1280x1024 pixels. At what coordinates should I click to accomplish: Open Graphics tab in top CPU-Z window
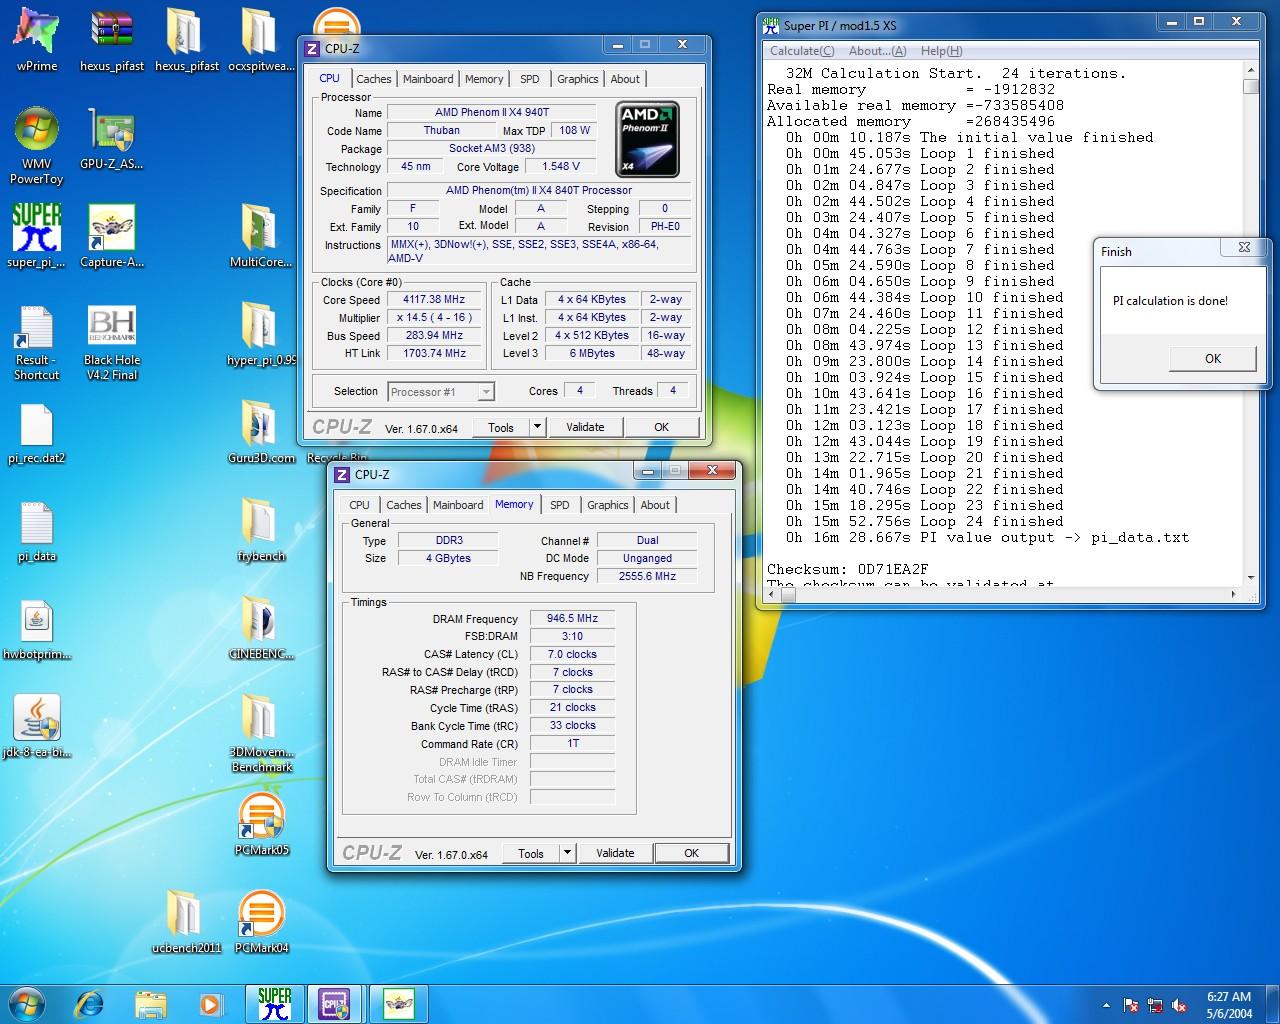(578, 79)
